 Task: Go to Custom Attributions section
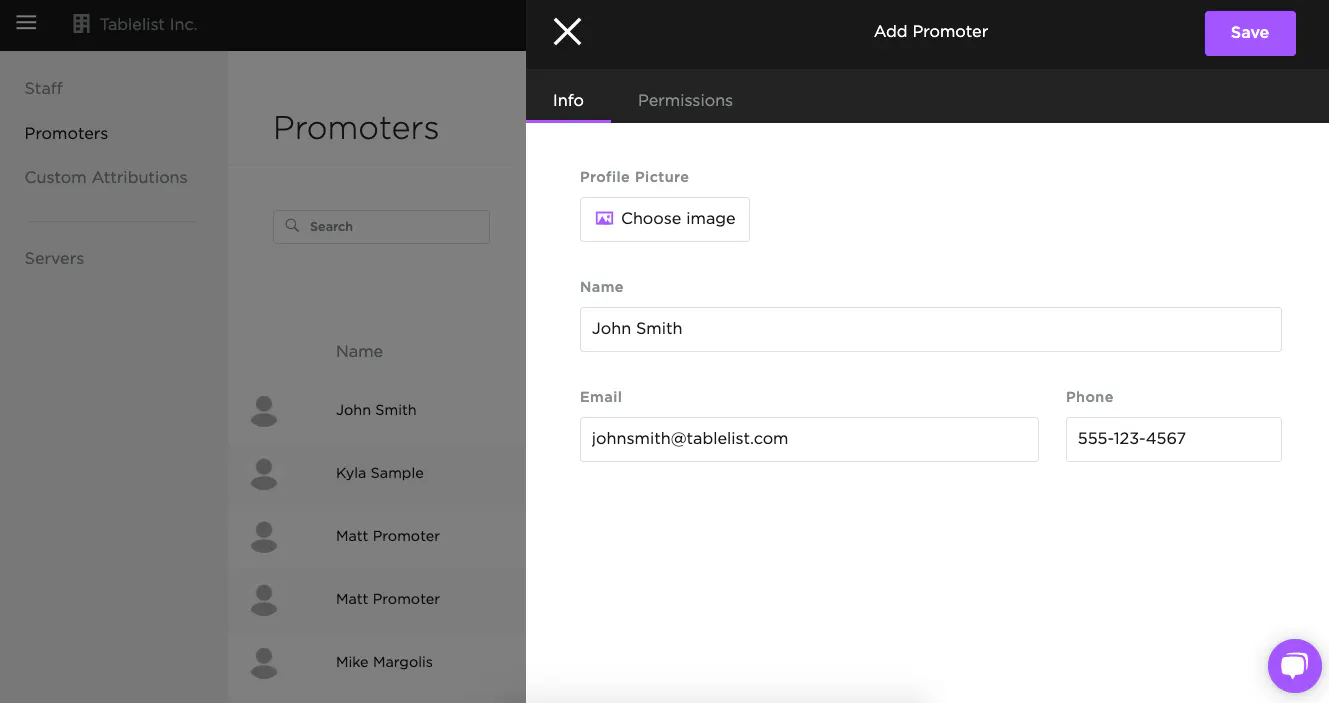pos(106,177)
